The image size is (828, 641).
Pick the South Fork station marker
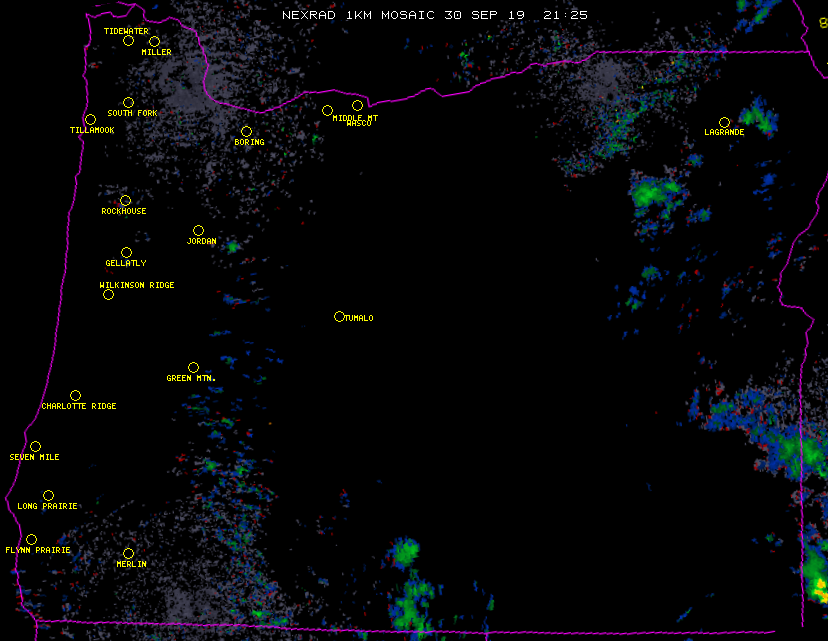click(x=128, y=102)
